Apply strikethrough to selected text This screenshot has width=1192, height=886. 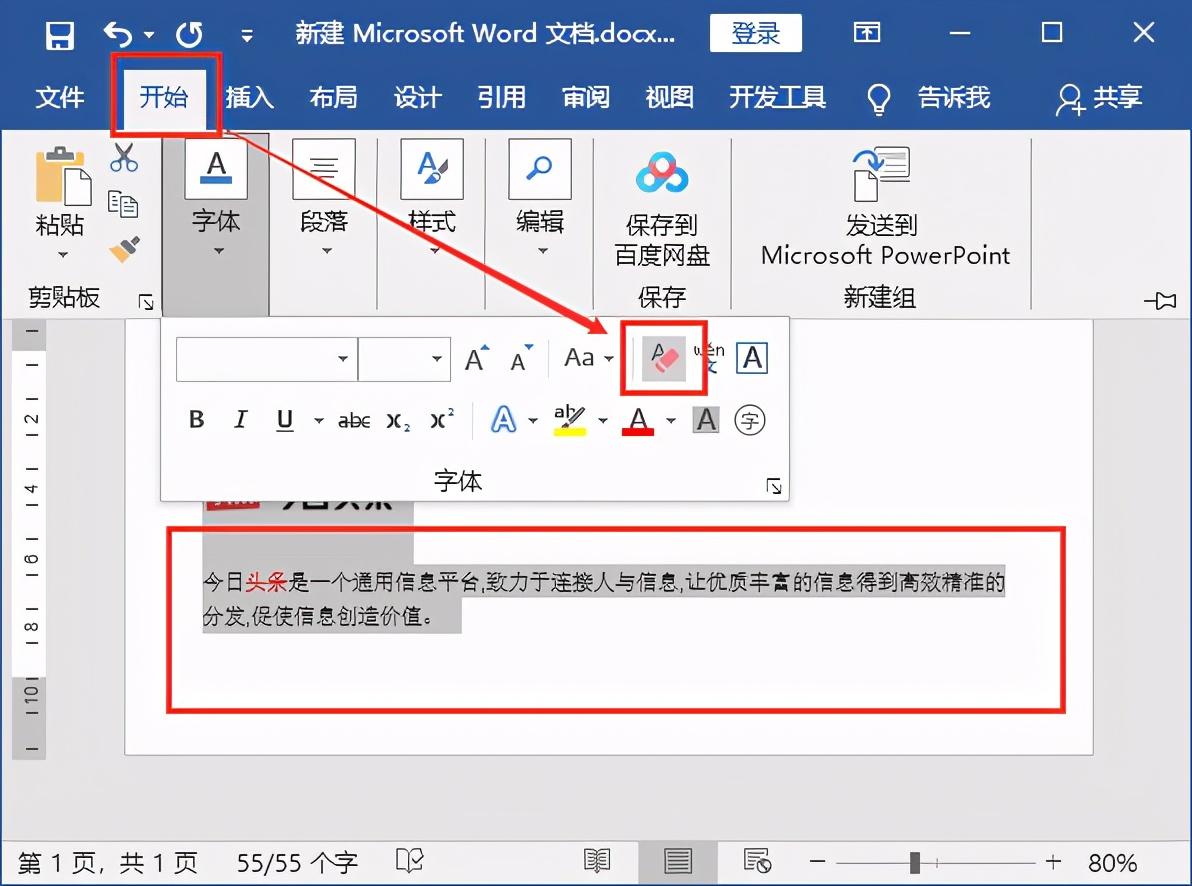coord(352,420)
